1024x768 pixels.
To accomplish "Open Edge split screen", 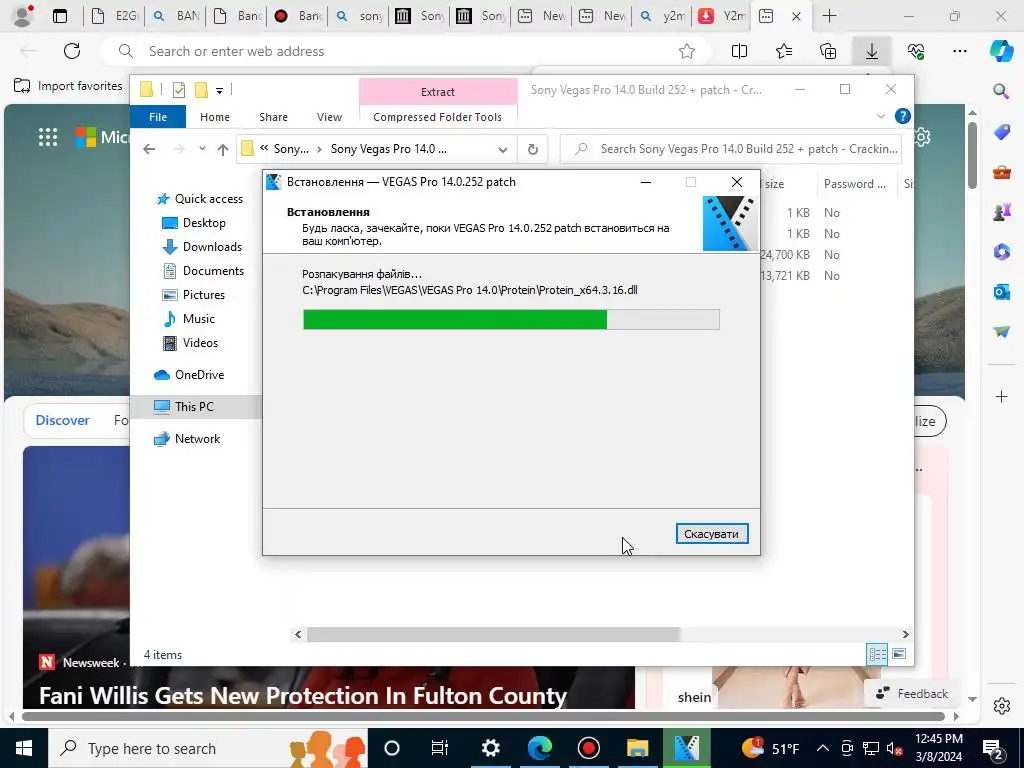I will (739, 51).
